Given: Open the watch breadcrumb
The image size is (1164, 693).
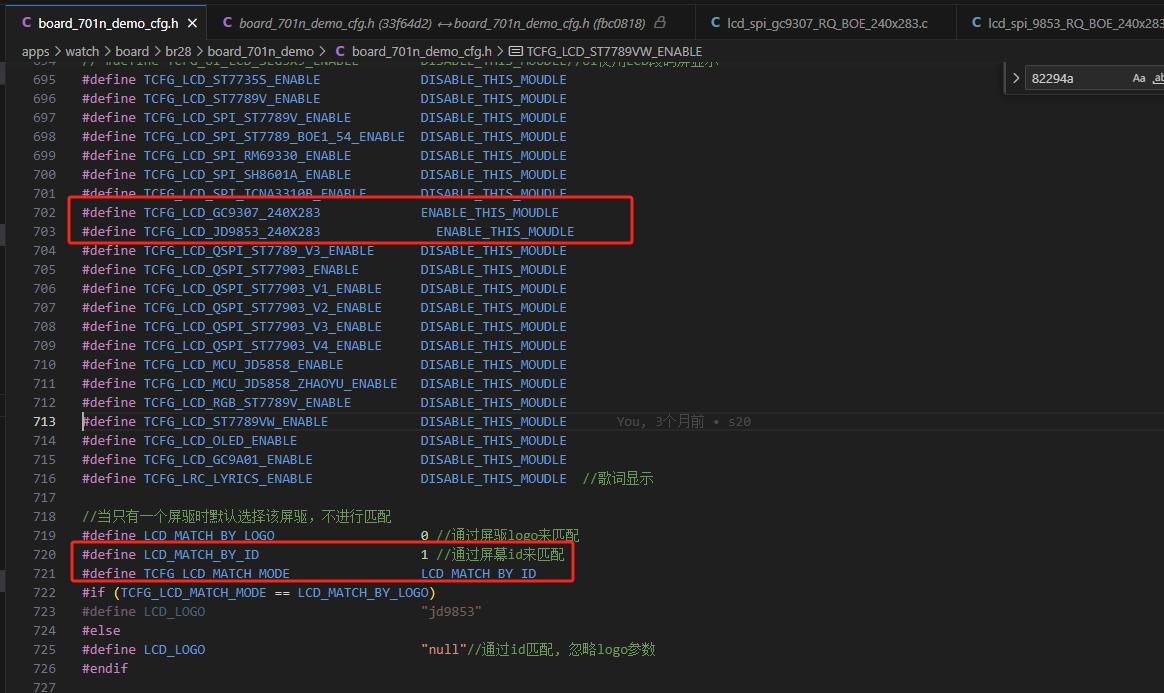Looking at the screenshot, I should [82, 51].
